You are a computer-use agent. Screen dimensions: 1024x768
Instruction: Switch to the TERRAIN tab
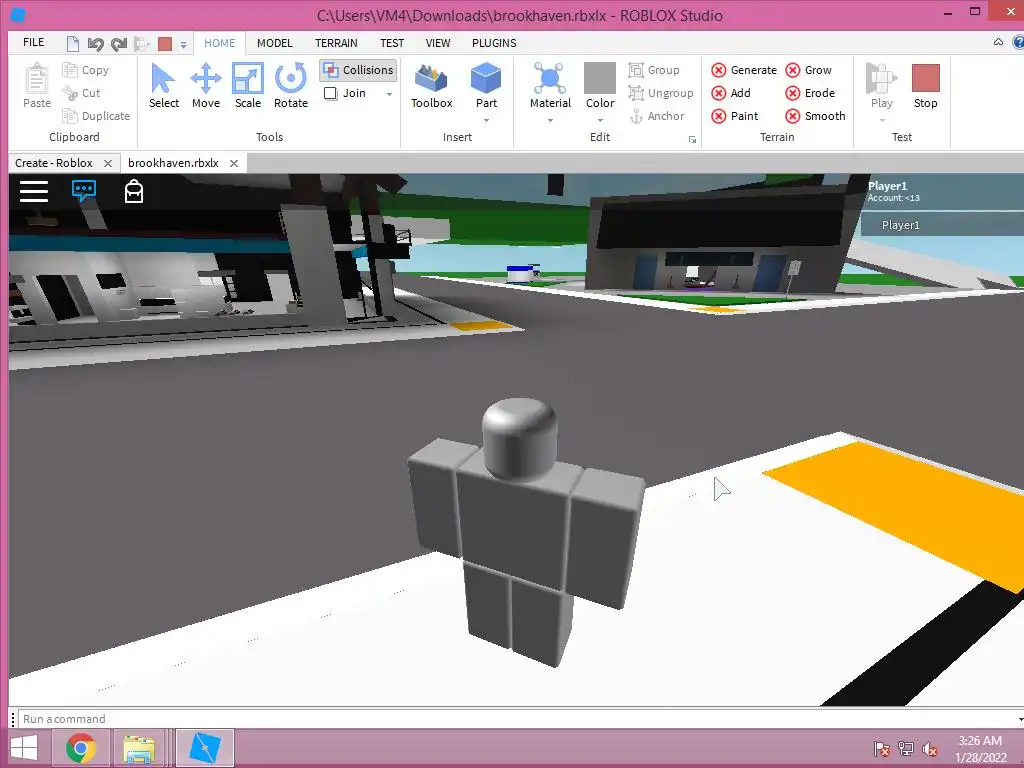(x=336, y=43)
